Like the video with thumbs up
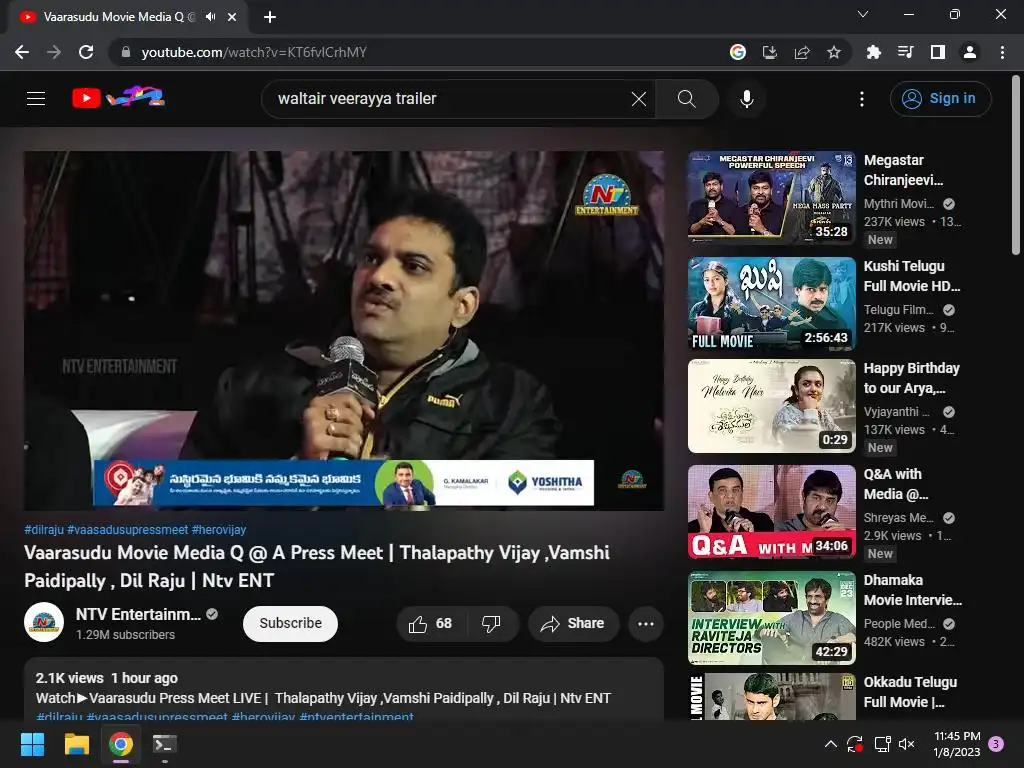Image resolution: width=1024 pixels, height=768 pixels. tap(430, 624)
